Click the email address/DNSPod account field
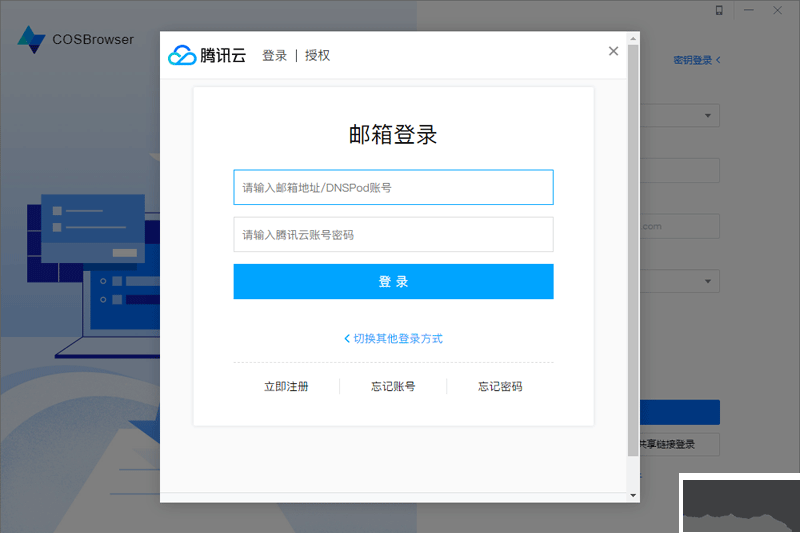 click(393, 187)
